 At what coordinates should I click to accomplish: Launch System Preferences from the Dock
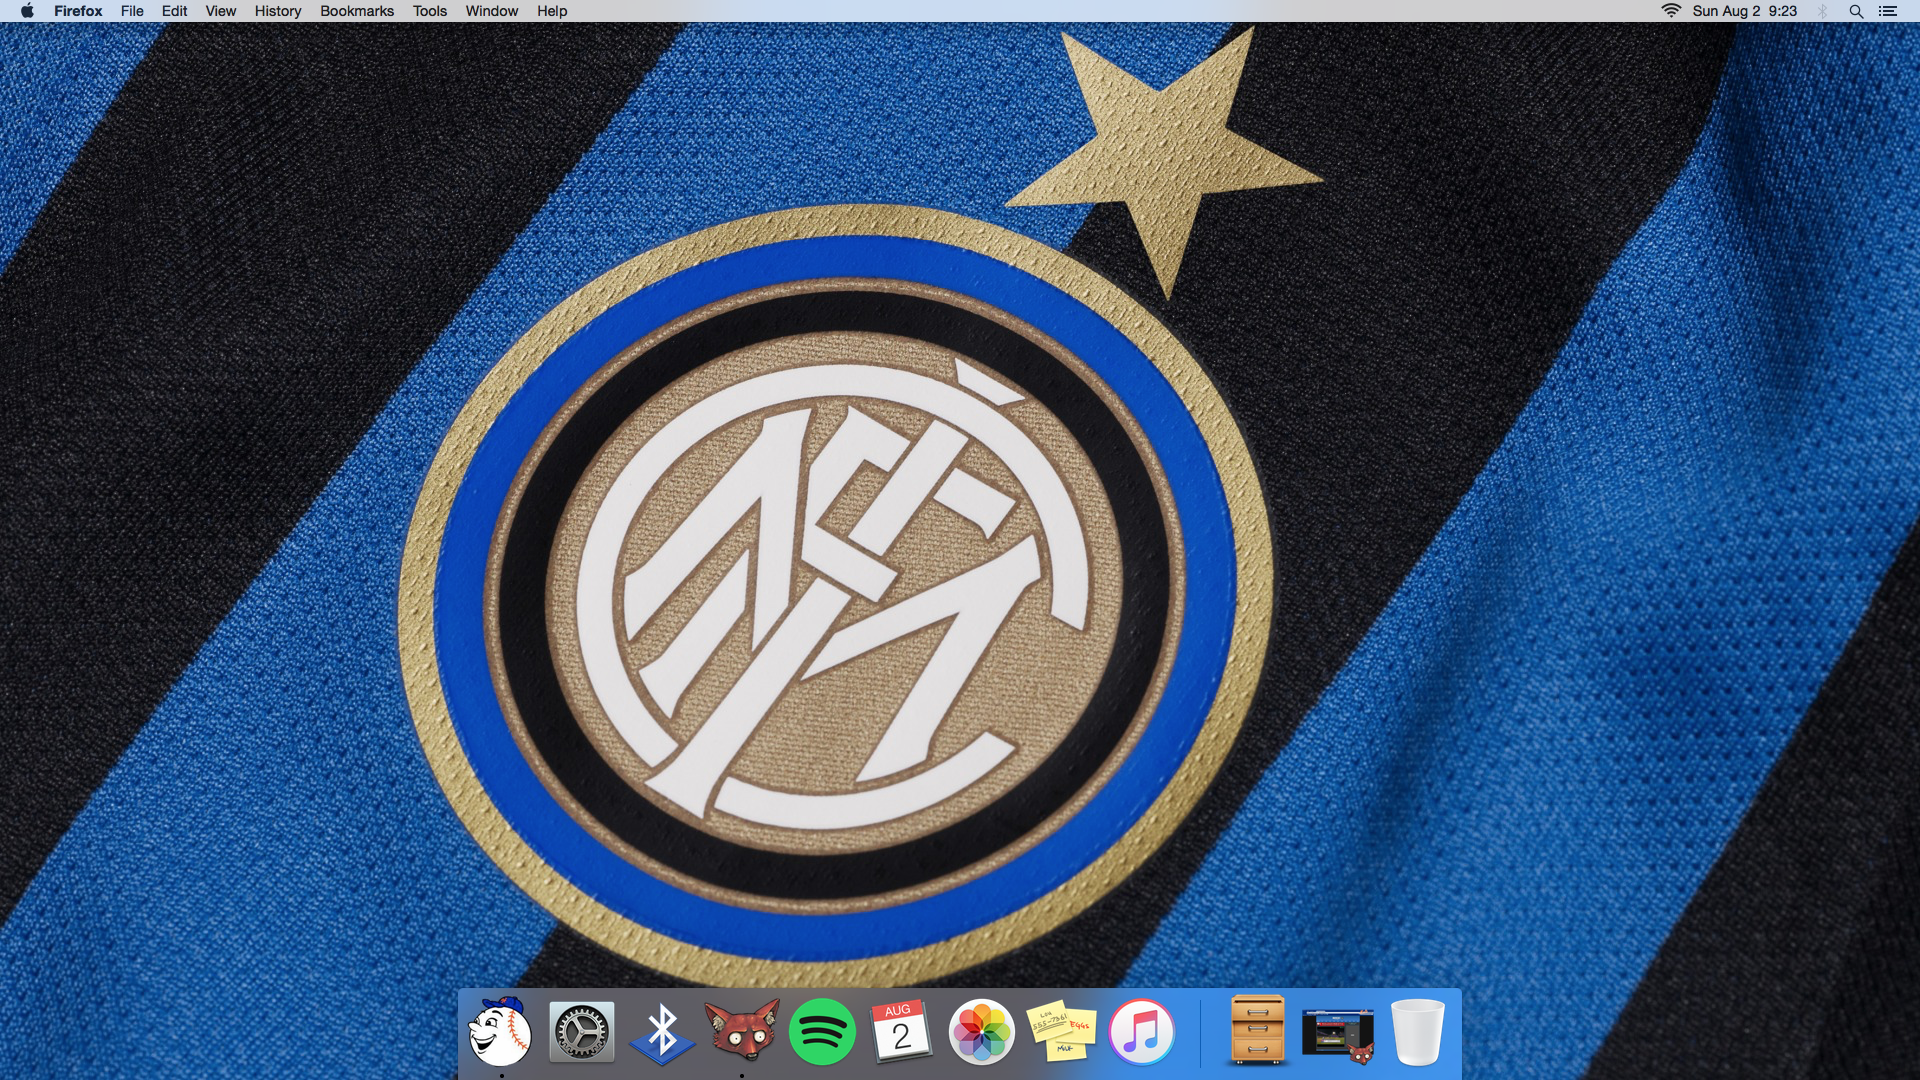click(x=581, y=1032)
